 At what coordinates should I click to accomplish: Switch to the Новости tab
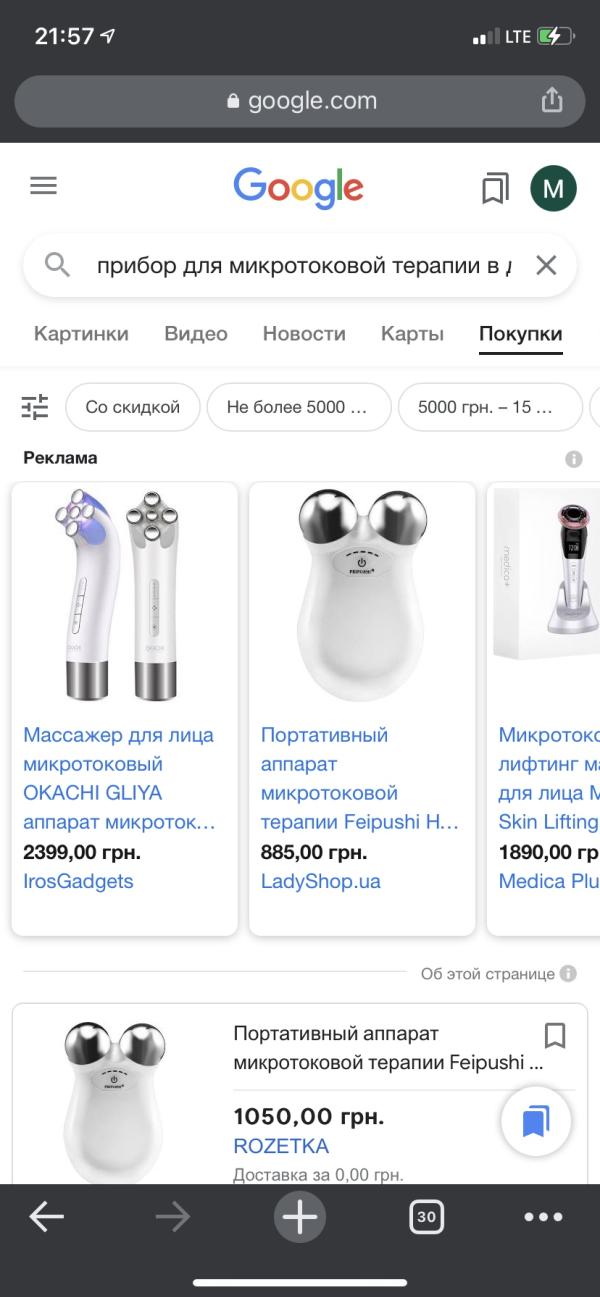click(304, 334)
